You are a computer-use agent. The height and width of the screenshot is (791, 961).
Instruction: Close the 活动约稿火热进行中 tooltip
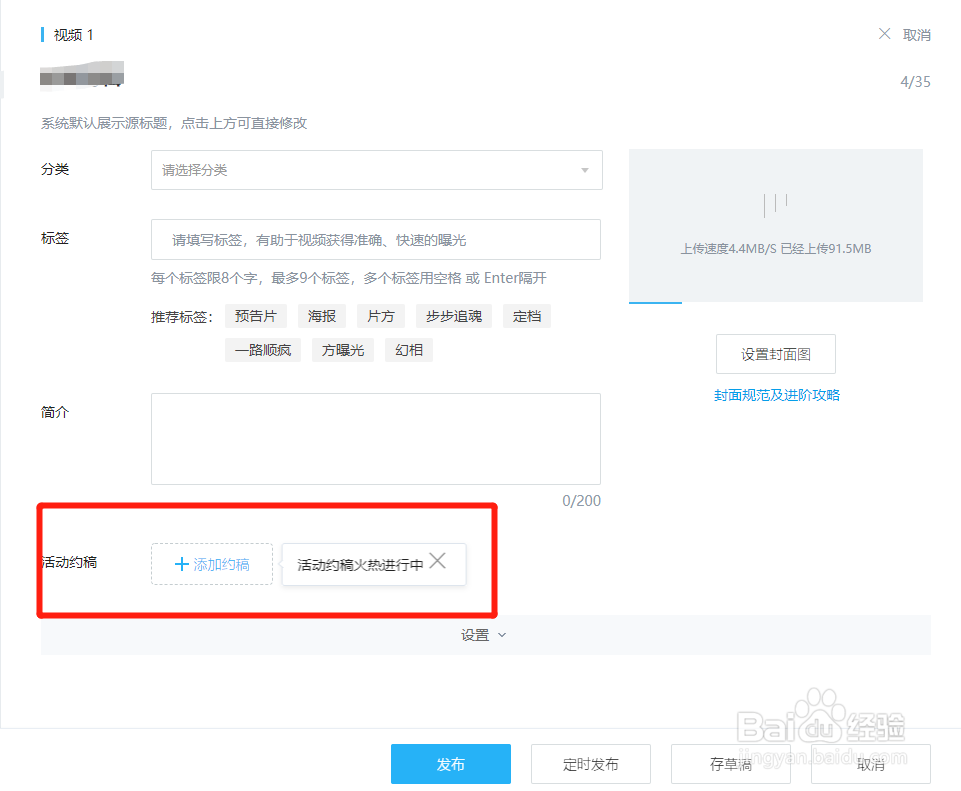(437, 561)
